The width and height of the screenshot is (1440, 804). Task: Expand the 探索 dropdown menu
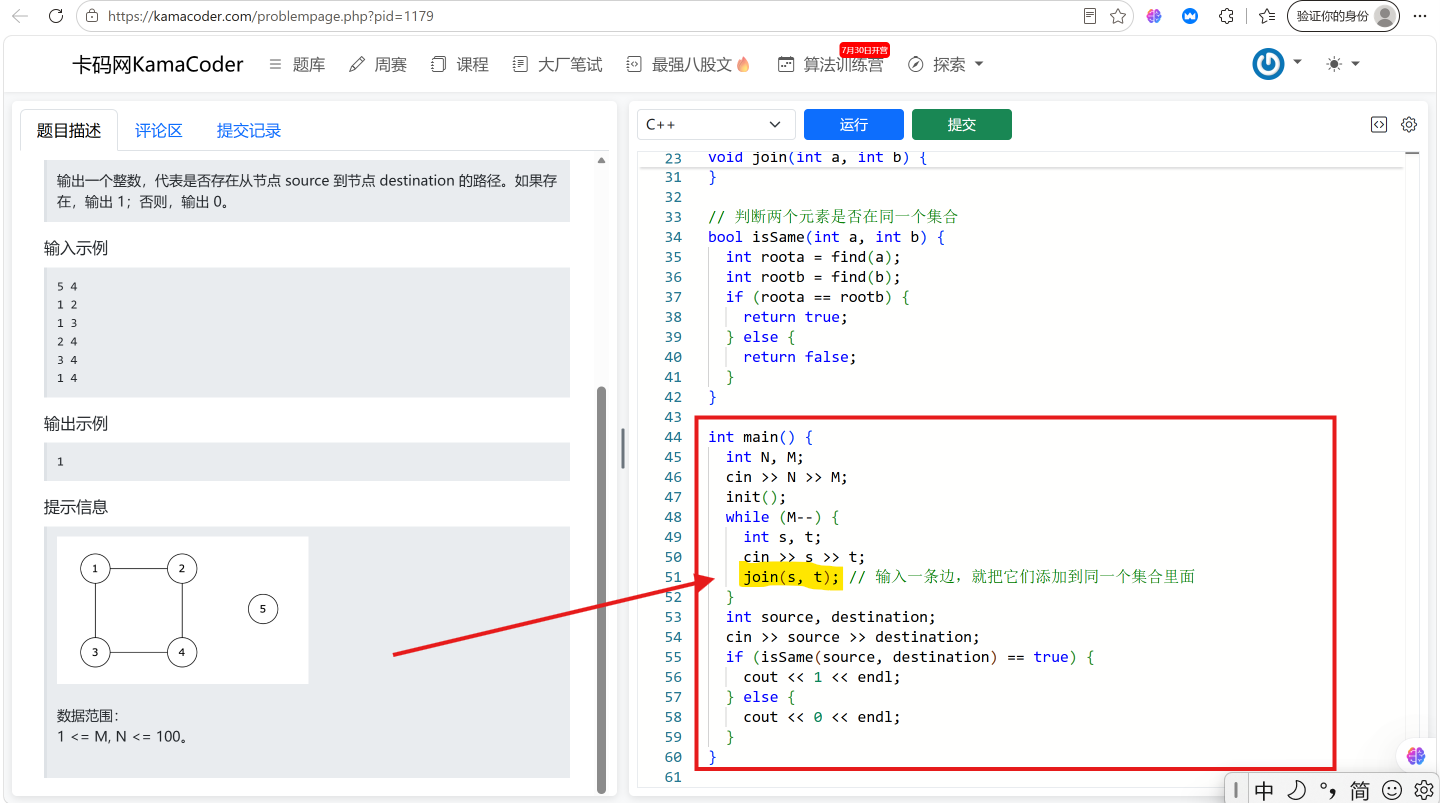pos(946,64)
